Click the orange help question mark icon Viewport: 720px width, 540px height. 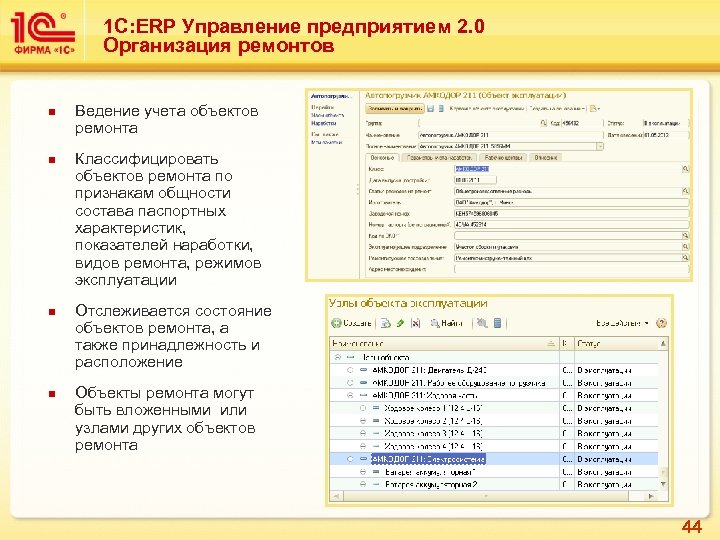click(x=661, y=323)
